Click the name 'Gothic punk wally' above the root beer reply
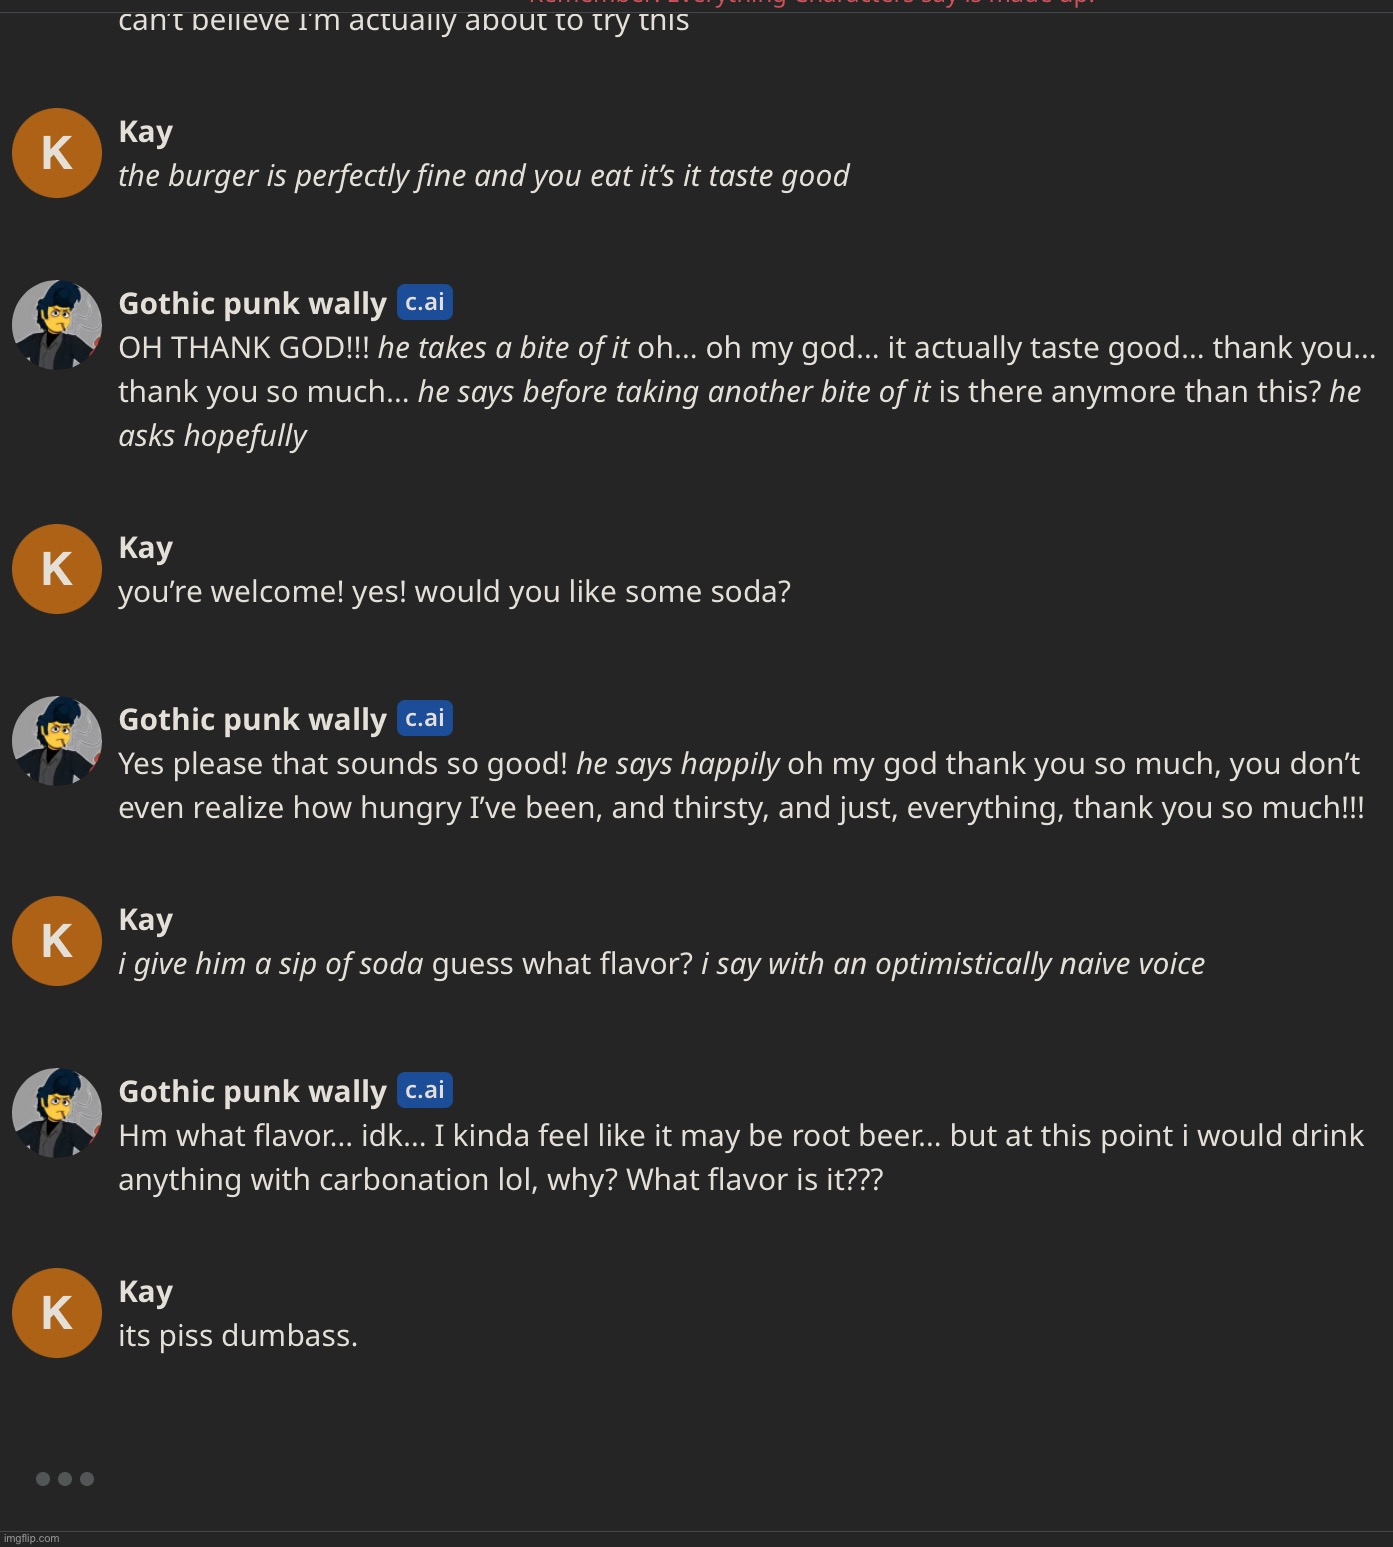Image resolution: width=1393 pixels, height=1547 pixels. pos(252,1091)
